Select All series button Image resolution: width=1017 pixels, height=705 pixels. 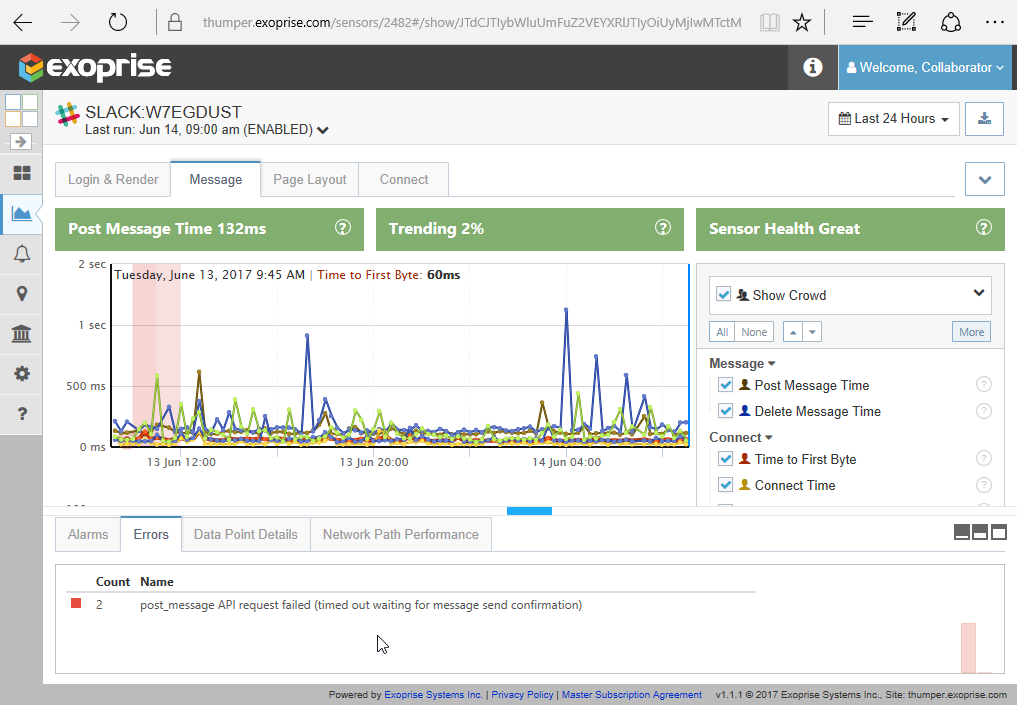coord(722,332)
